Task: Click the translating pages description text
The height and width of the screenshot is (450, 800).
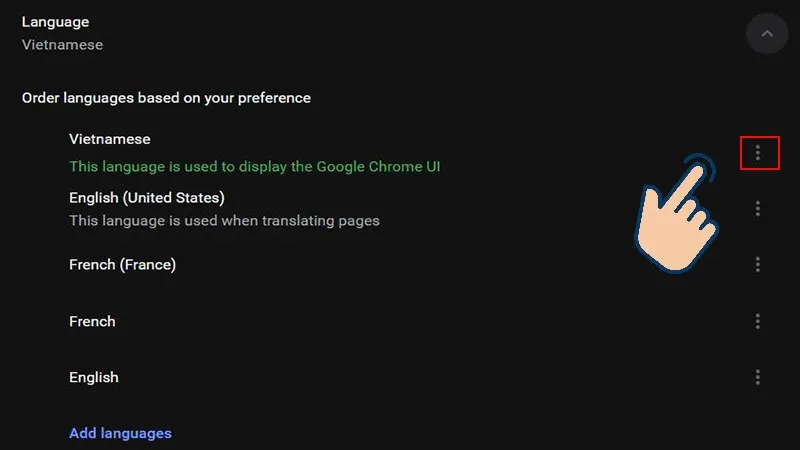Action: [x=224, y=220]
